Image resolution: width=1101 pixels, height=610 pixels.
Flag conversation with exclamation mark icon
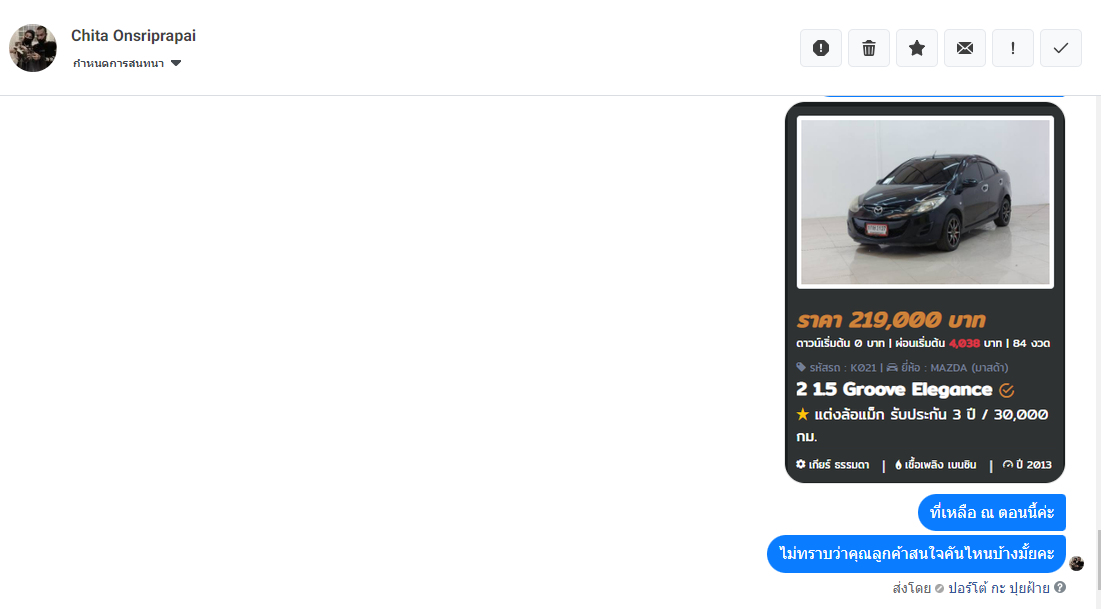[x=1013, y=48]
